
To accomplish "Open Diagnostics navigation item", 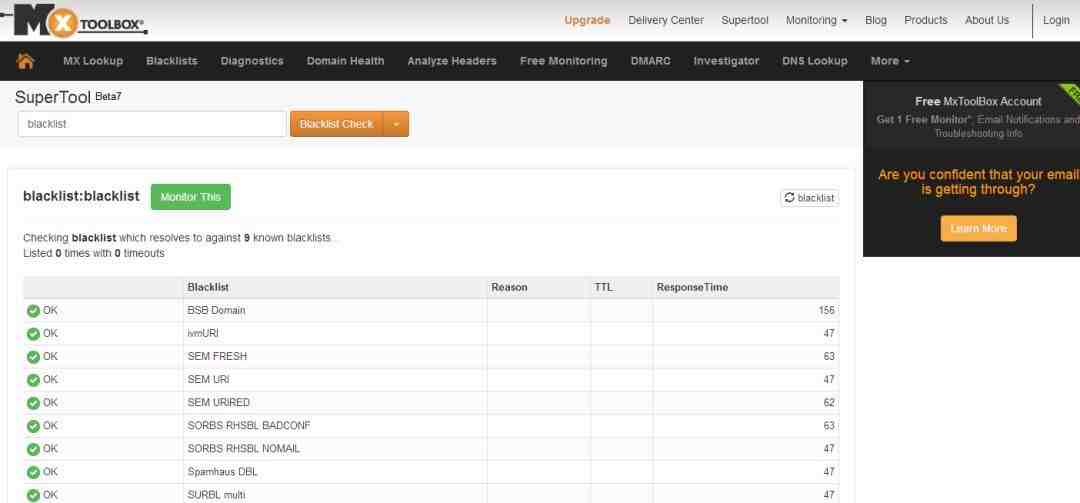I will click(x=252, y=61).
